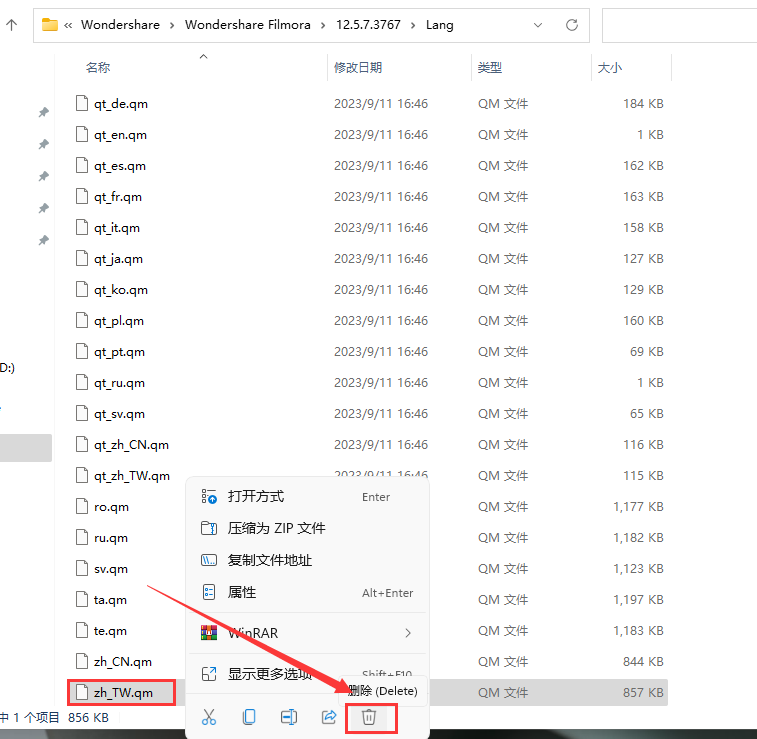The width and height of the screenshot is (757, 739).
Task: Select the file qt_pt.qm
Action: coord(119,352)
